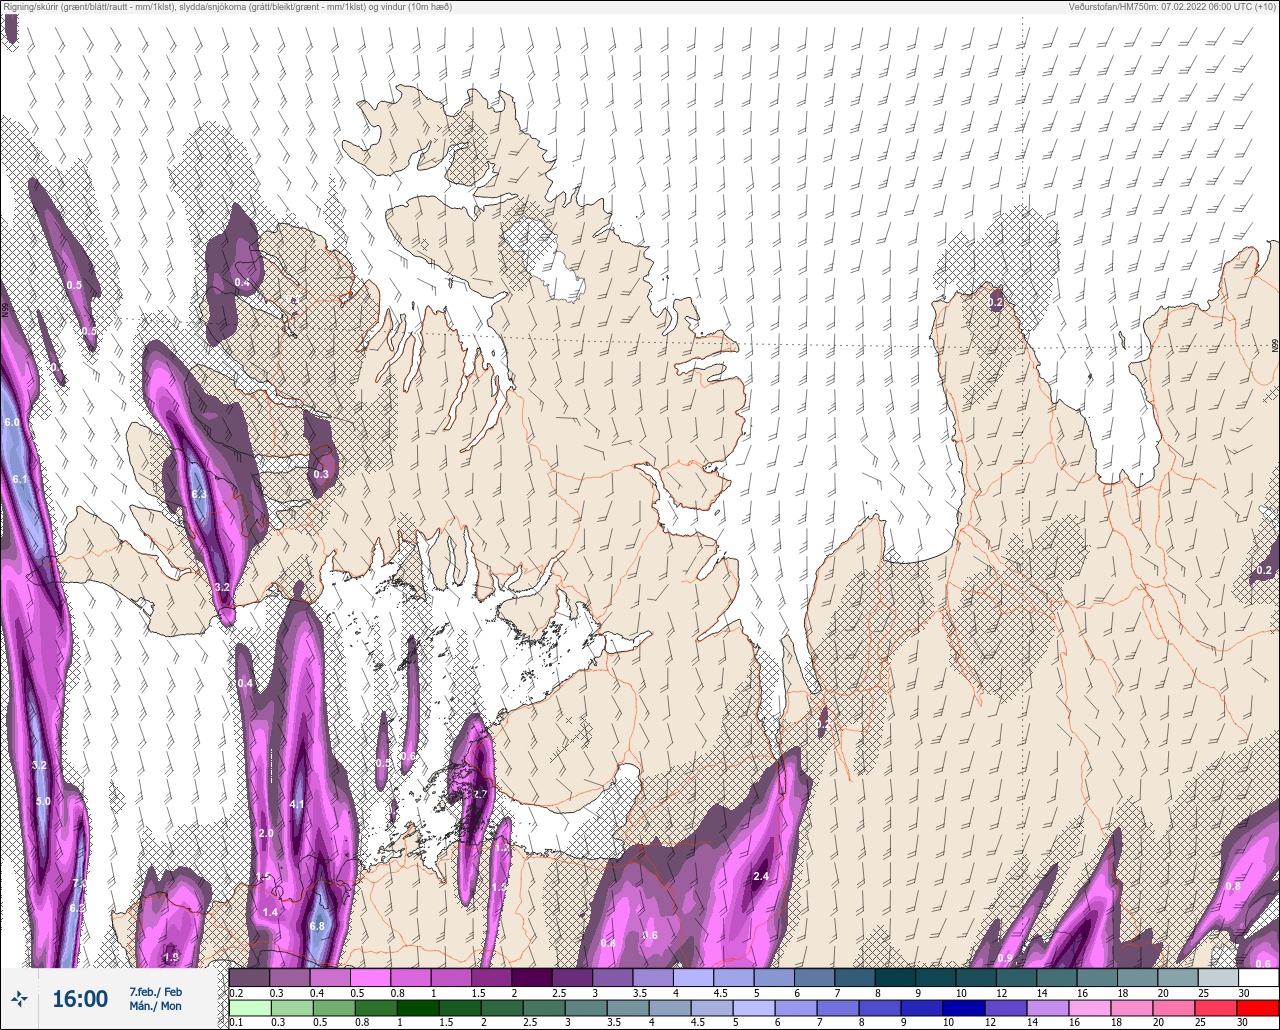Click the 5.0 precipitation value on the map
Viewport: 1280px width, 1030px height.
(x=43, y=801)
